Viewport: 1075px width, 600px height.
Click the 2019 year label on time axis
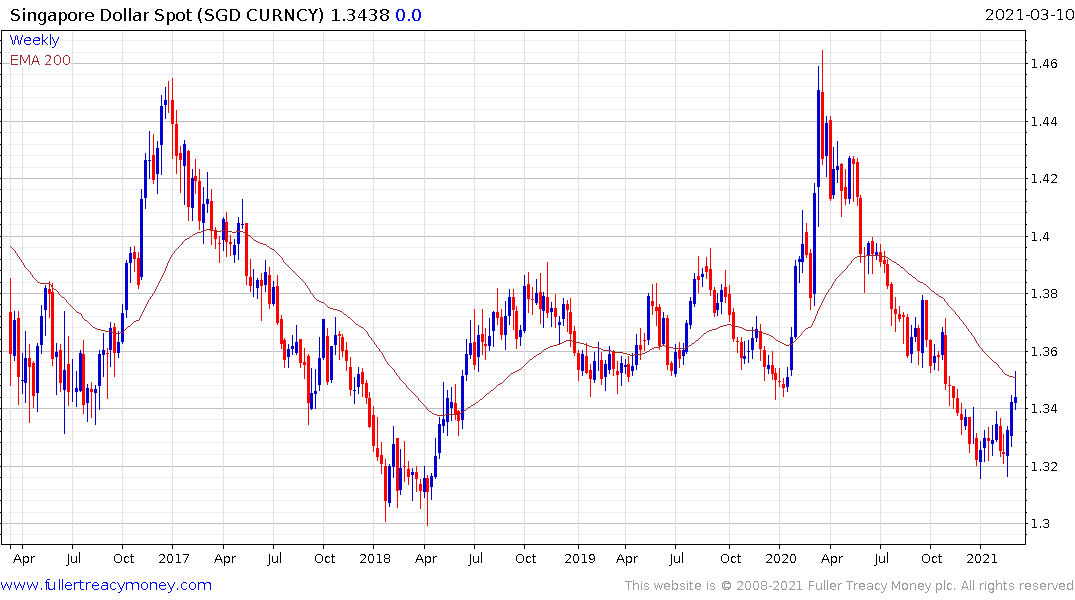click(x=580, y=558)
